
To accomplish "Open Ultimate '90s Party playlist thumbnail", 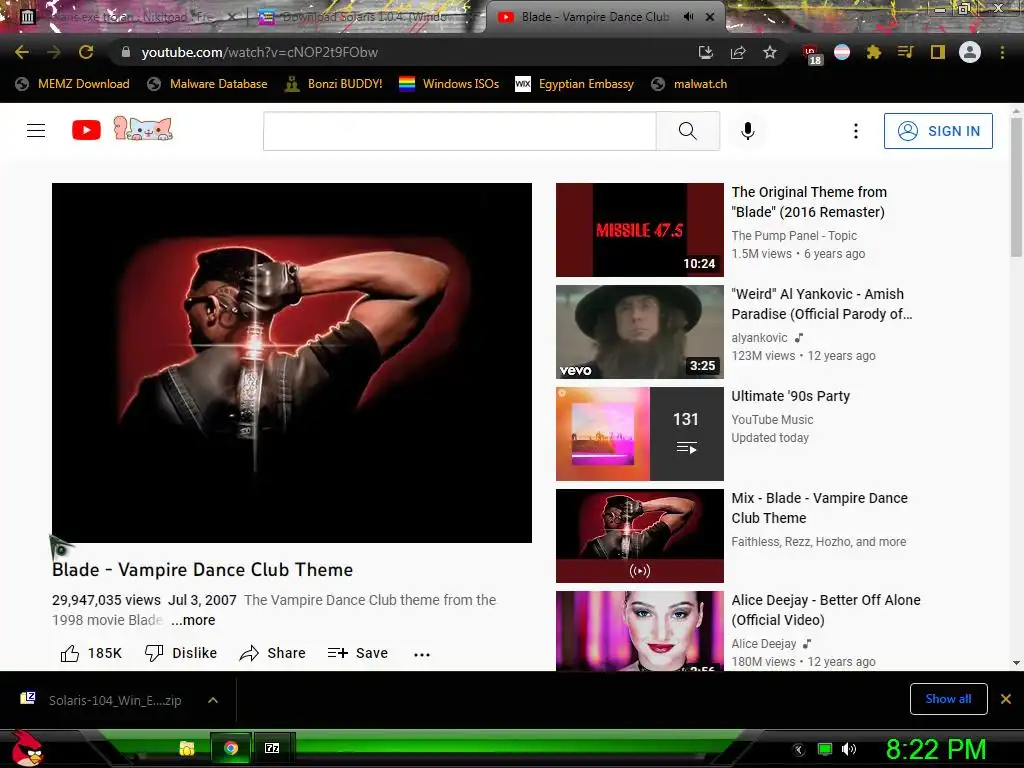I will coord(639,434).
